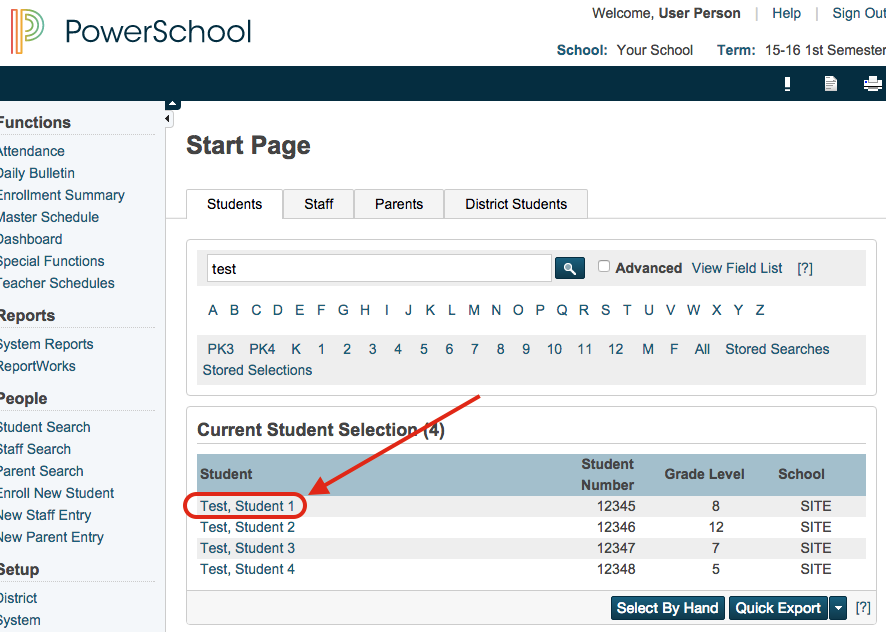Click help [?] beside Quick Export
886x632 pixels.
(863, 608)
